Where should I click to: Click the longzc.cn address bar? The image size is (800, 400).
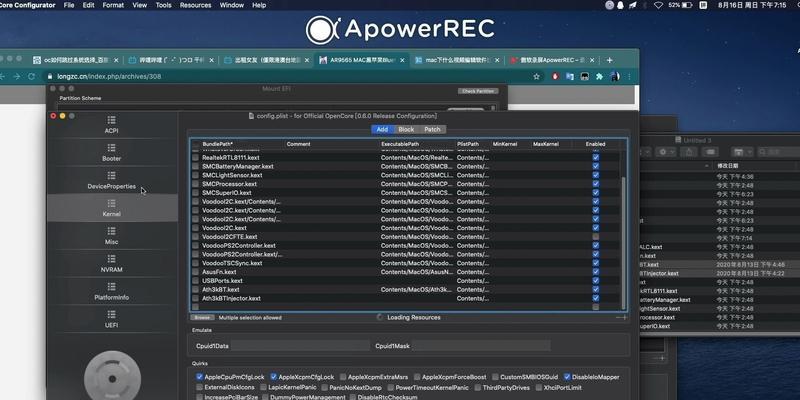click(286, 77)
